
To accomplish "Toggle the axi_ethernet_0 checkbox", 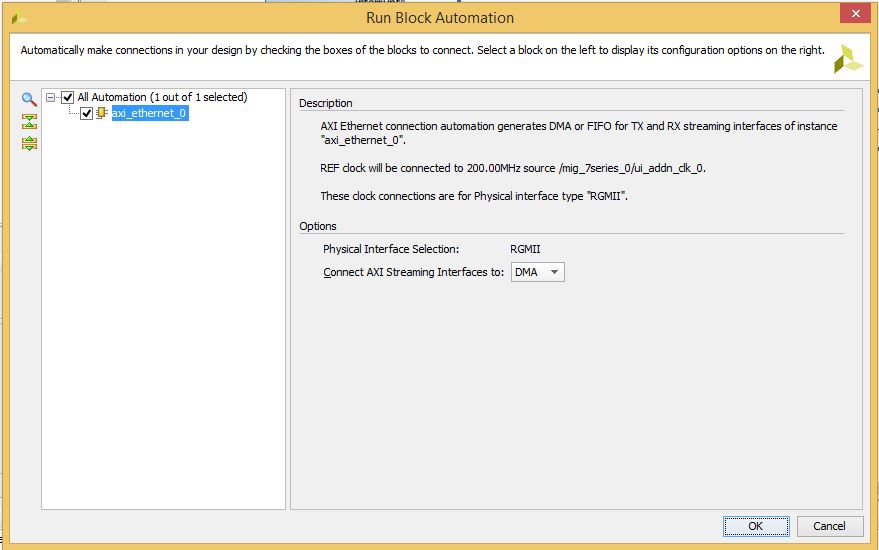I will tap(86, 113).
